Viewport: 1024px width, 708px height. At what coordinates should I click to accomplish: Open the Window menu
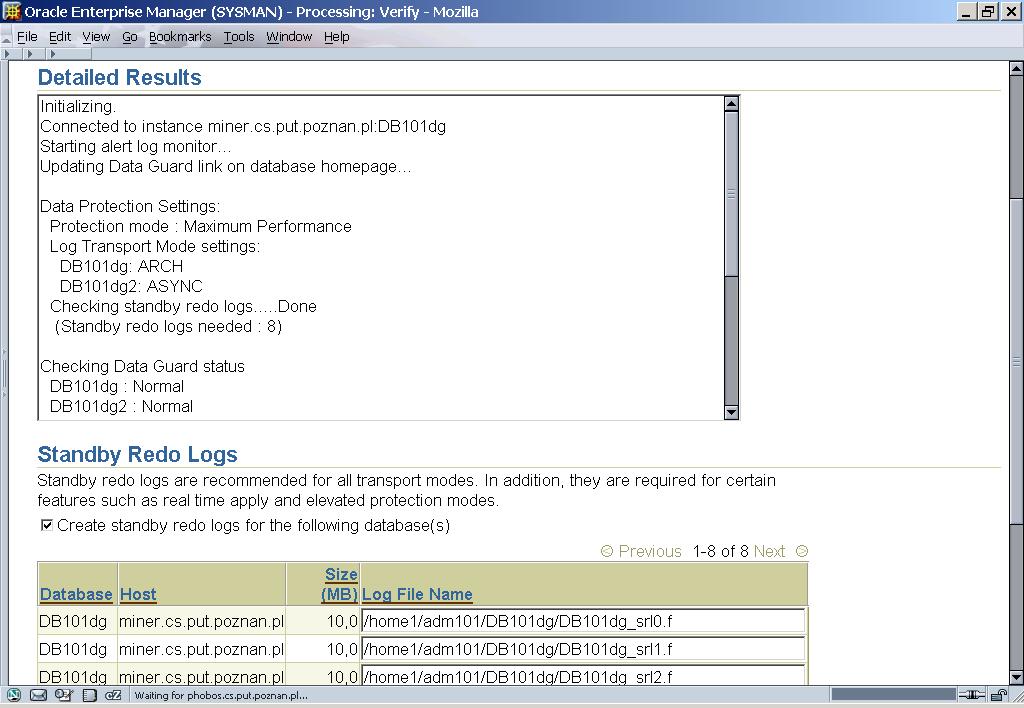[x=289, y=37]
